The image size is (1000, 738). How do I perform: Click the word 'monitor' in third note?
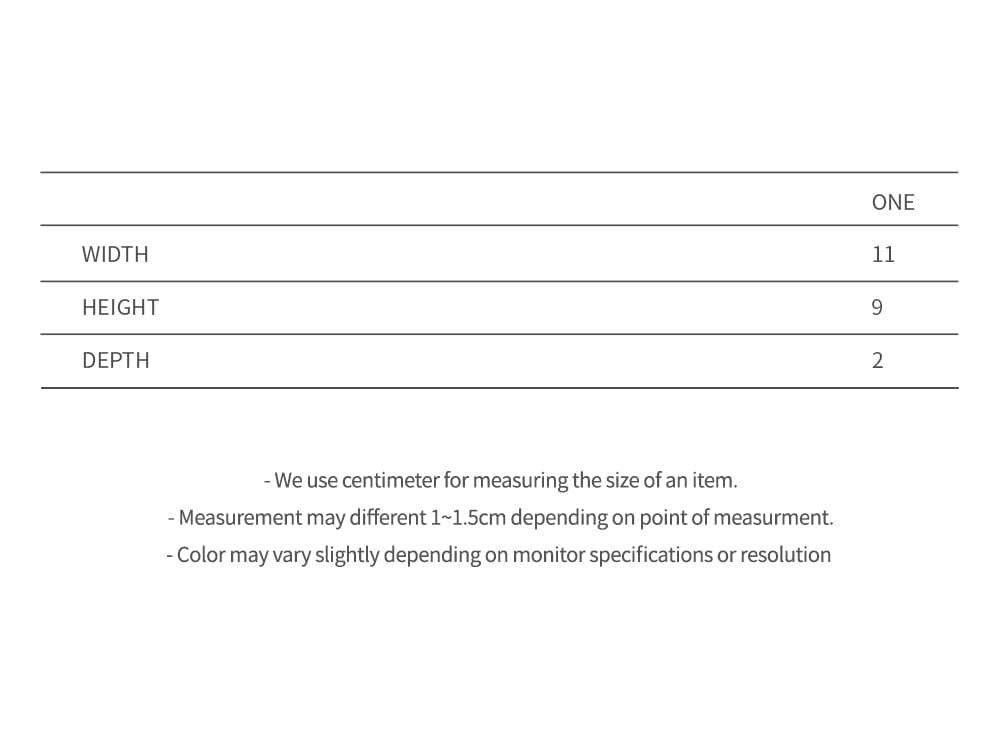coord(548,555)
